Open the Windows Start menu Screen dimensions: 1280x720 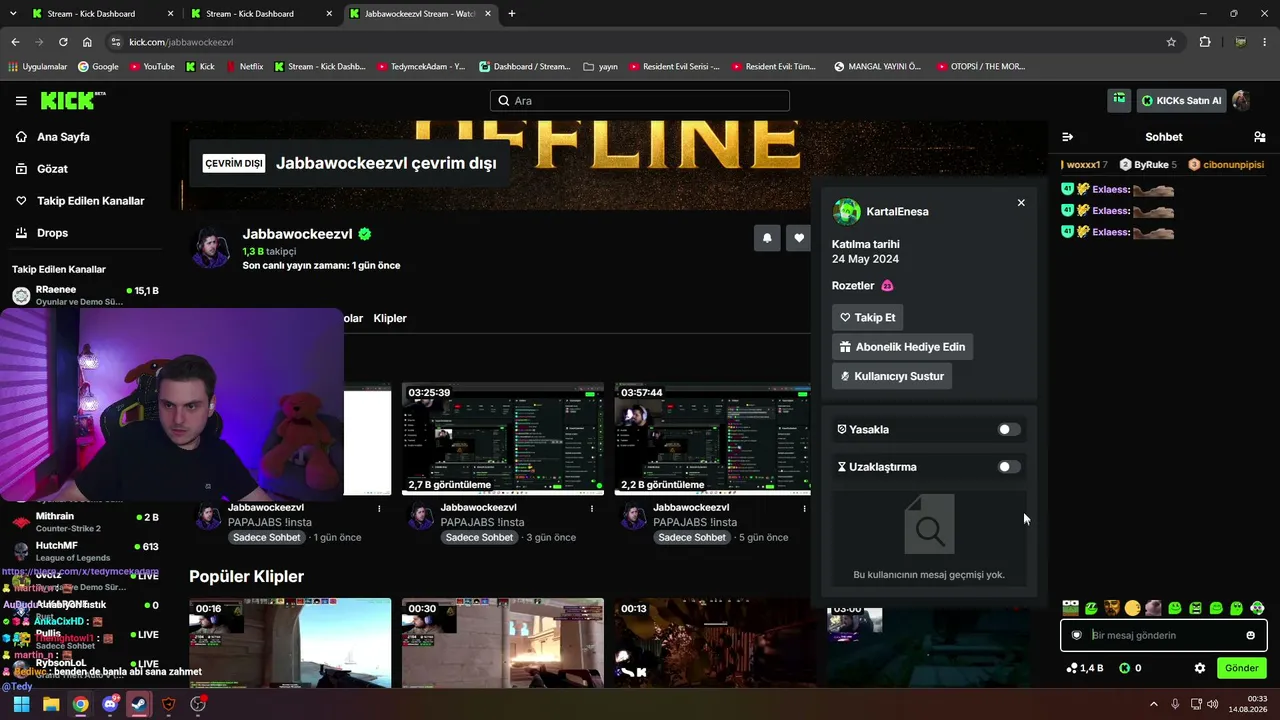(21, 704)
